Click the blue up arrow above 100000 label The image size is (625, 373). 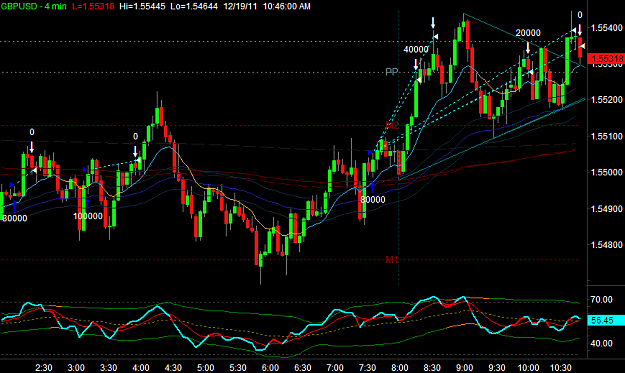(87, 202)
